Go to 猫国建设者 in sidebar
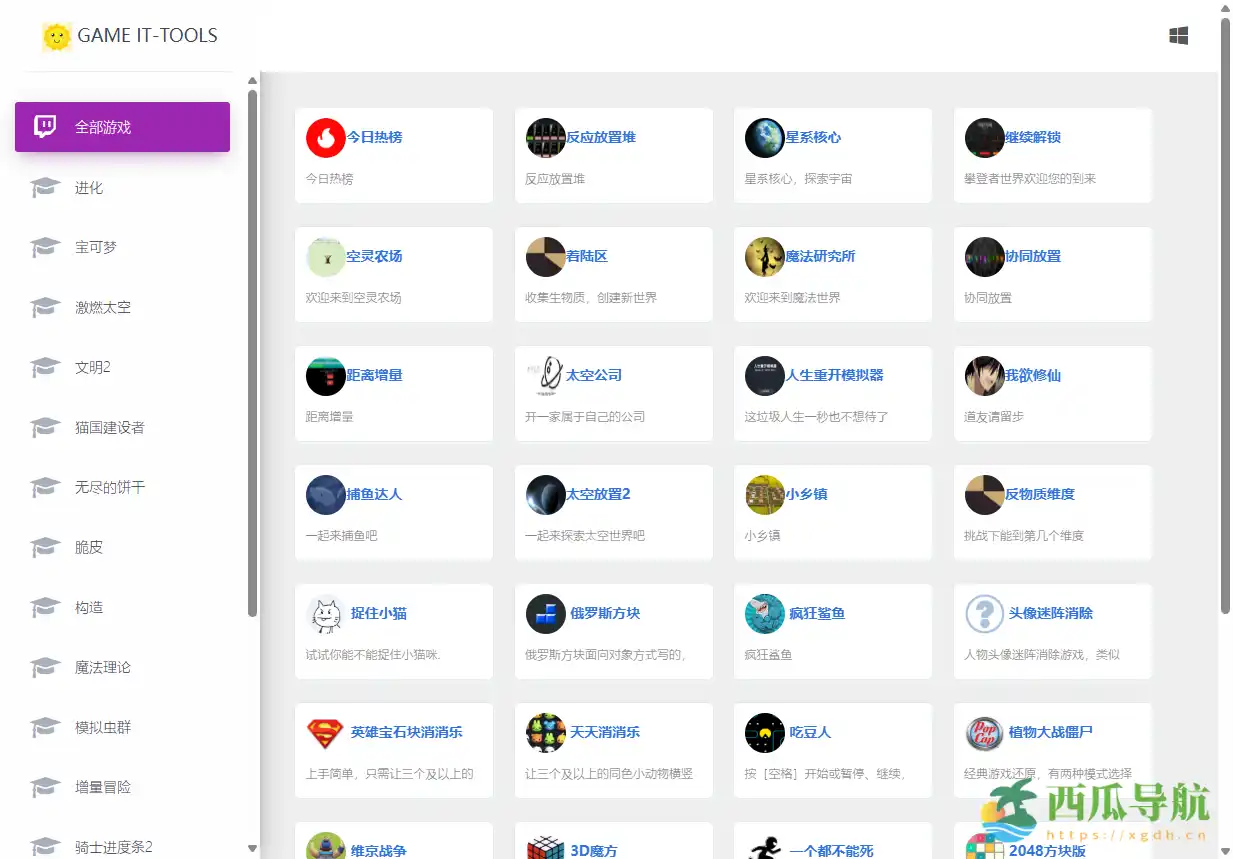1233x859 pixels. [110, 427]
